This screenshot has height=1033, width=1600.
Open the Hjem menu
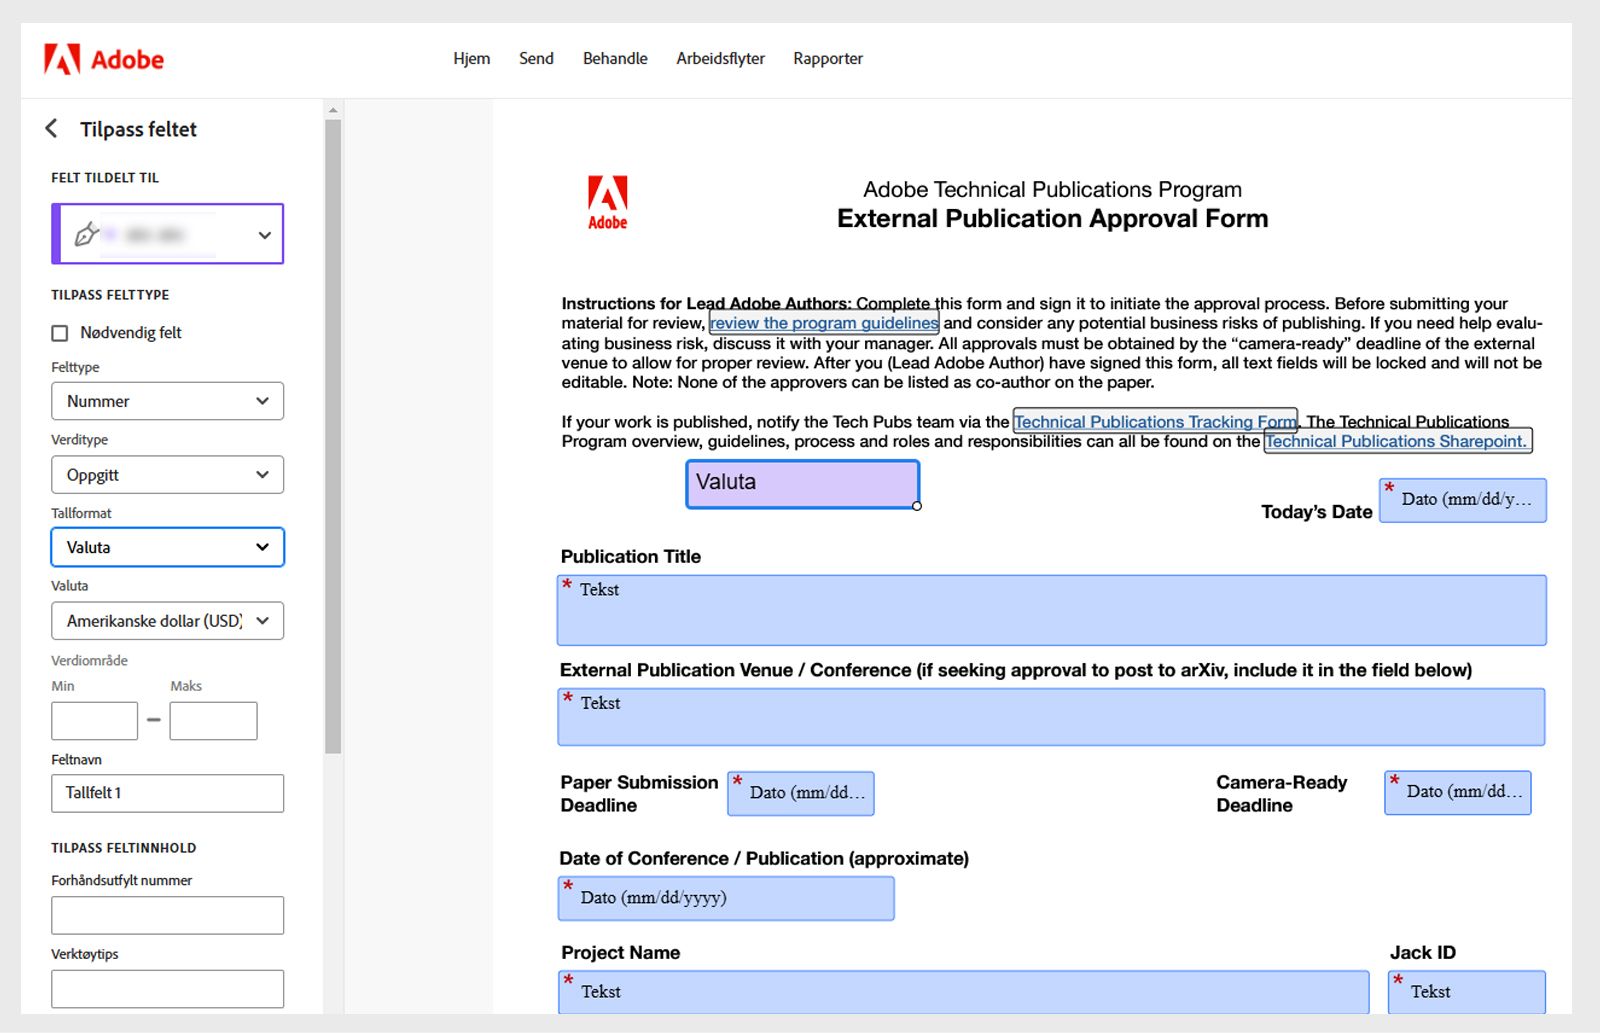pos(472,58)
